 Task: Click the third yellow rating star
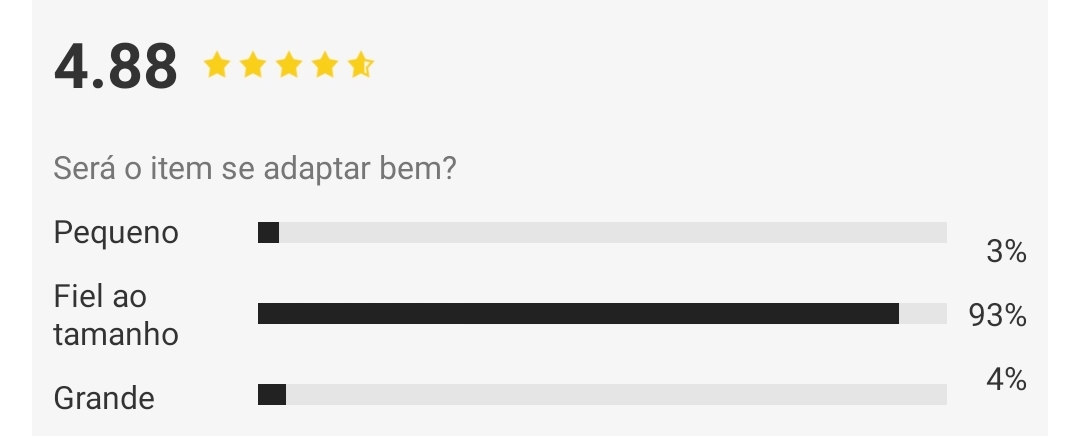point(288,65)
